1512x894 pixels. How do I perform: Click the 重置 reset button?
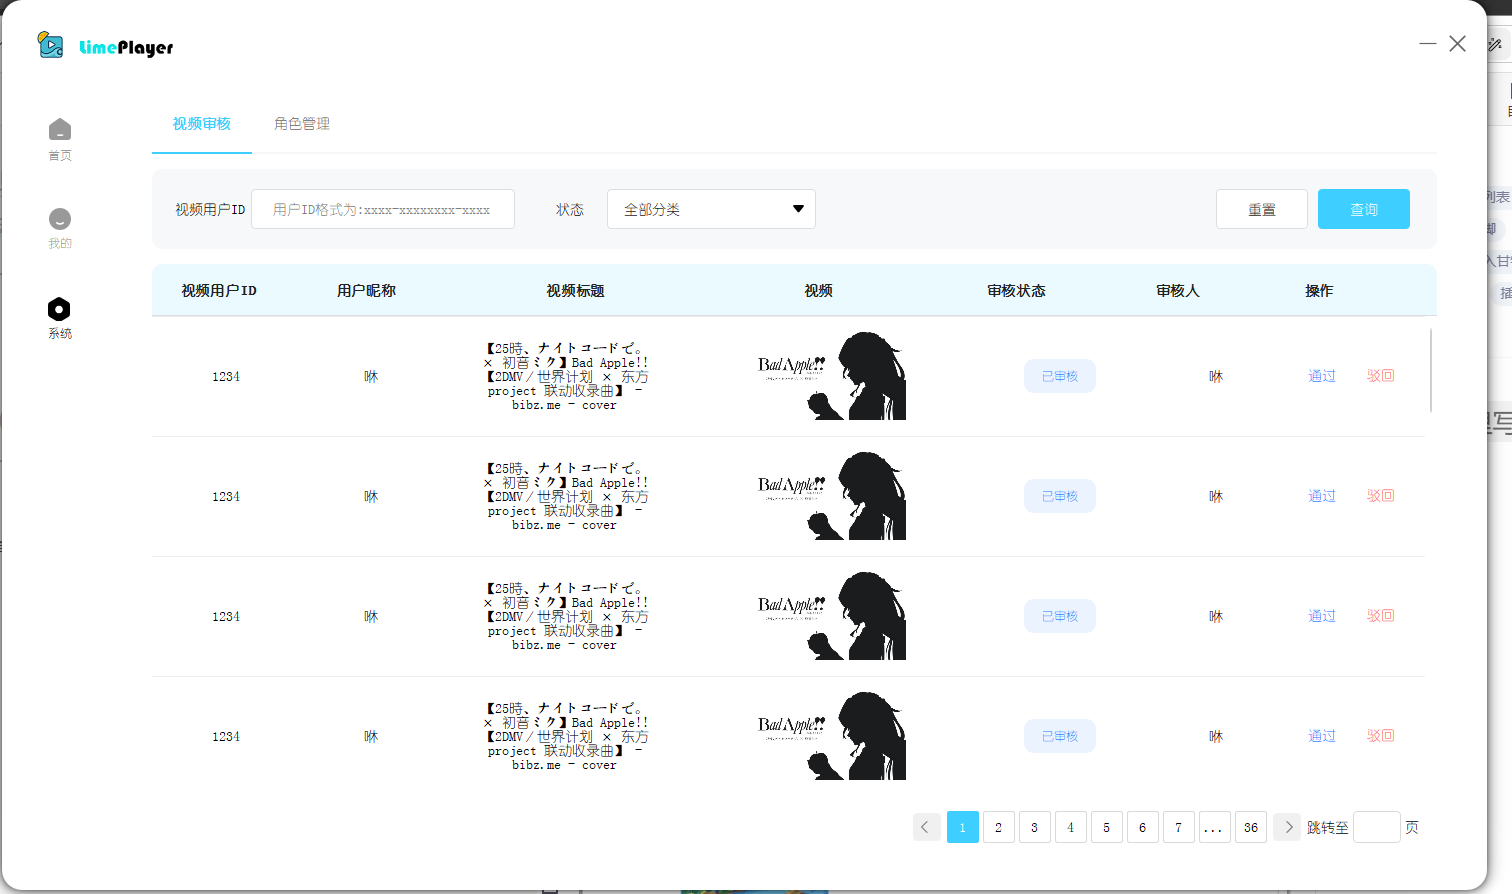coord(1262,209)
